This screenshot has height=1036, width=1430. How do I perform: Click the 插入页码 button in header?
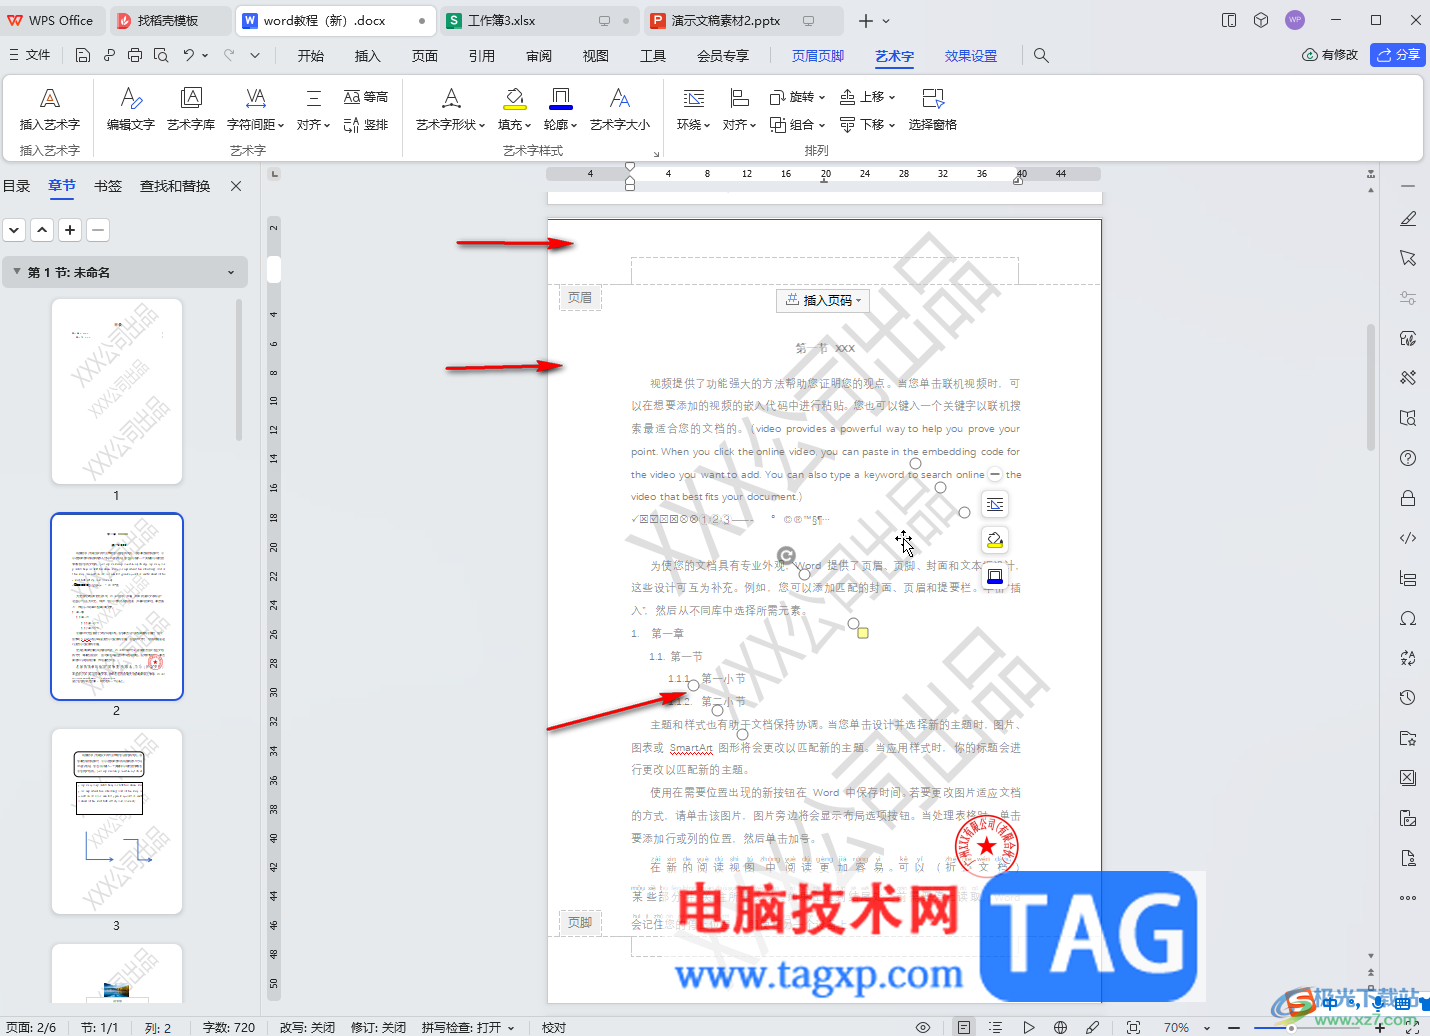pyautogui.click(x=823, y=300)
